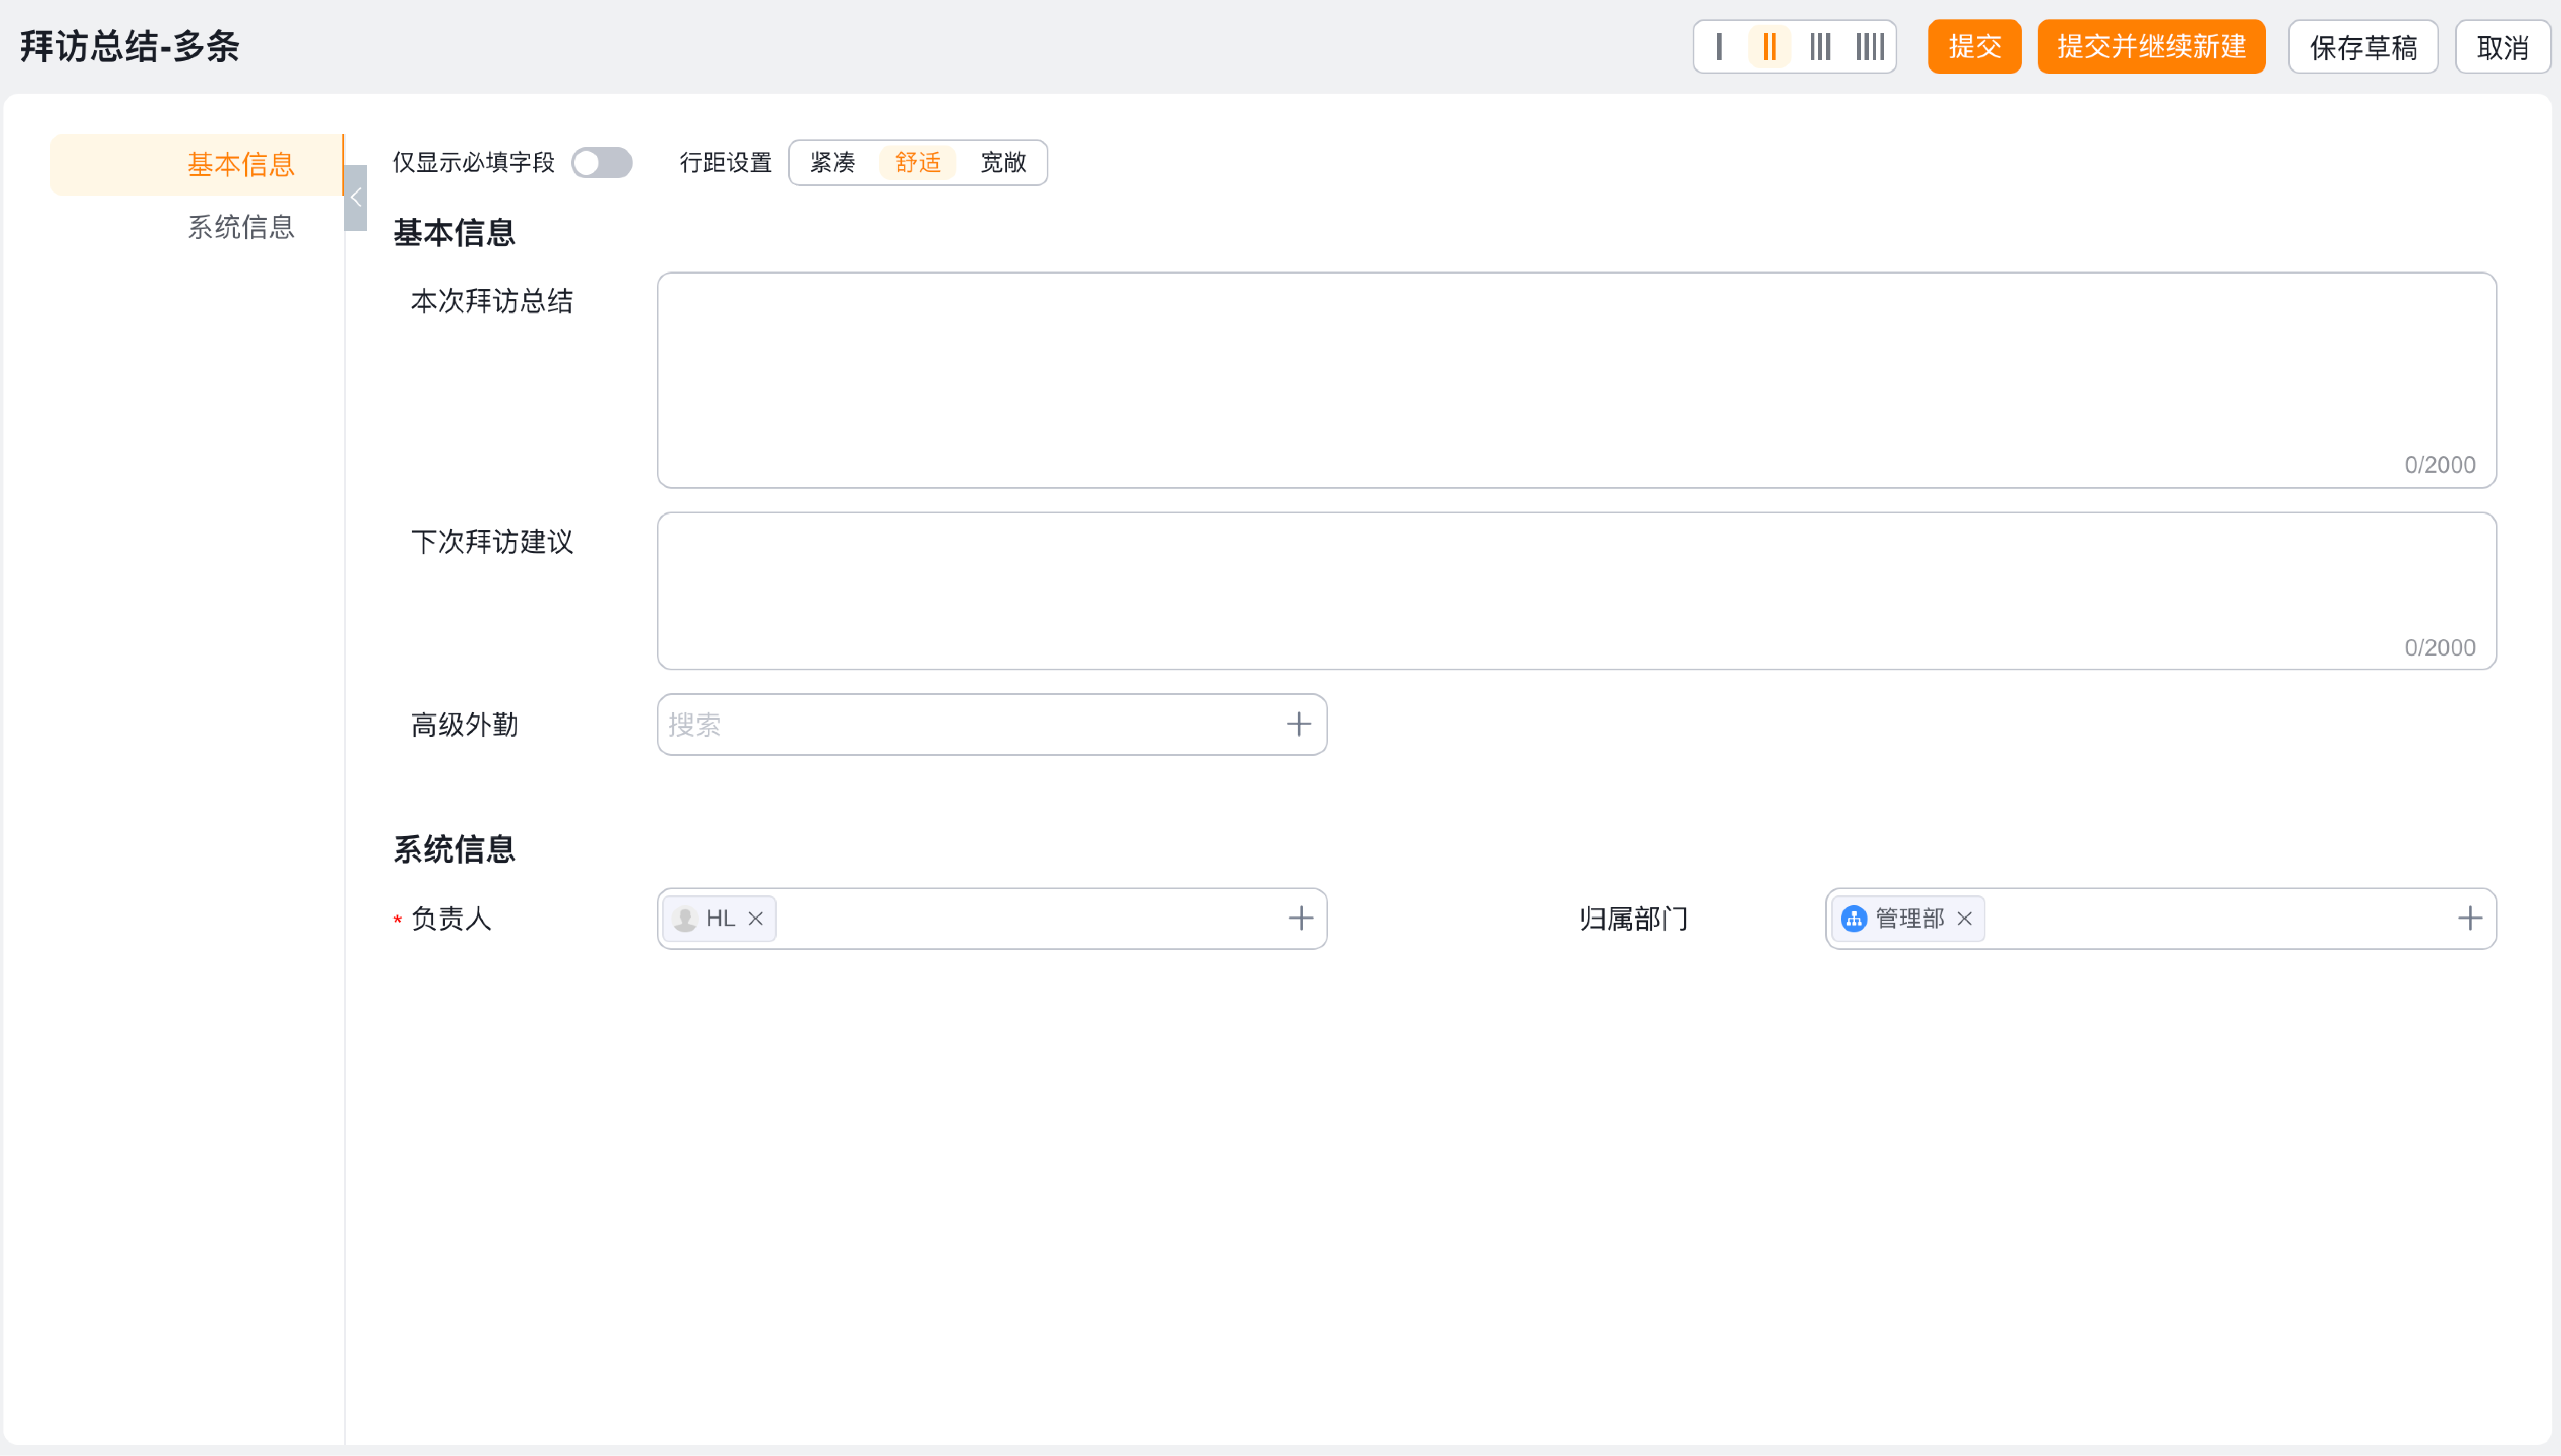
Task: Remove the 管理部 department tag
Action: pyautogui.click(x=1964, y=919)
